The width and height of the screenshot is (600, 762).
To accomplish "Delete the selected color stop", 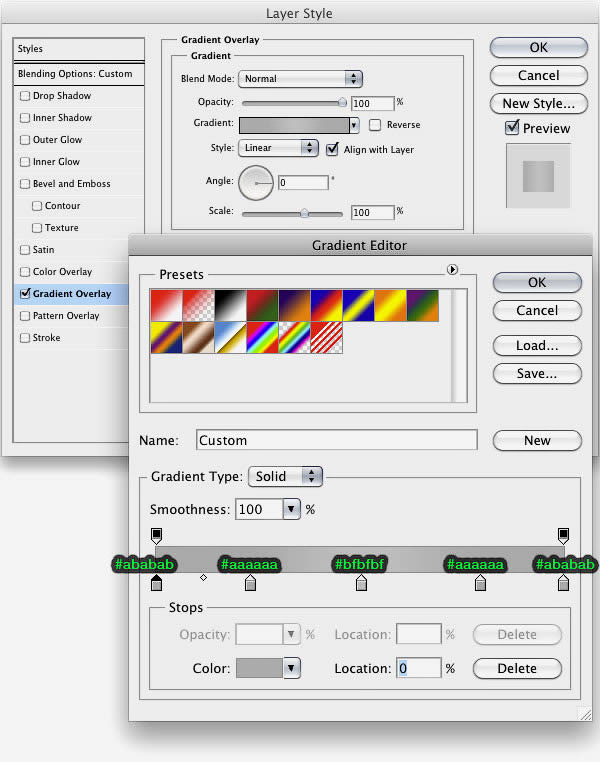I will point(517,668).
